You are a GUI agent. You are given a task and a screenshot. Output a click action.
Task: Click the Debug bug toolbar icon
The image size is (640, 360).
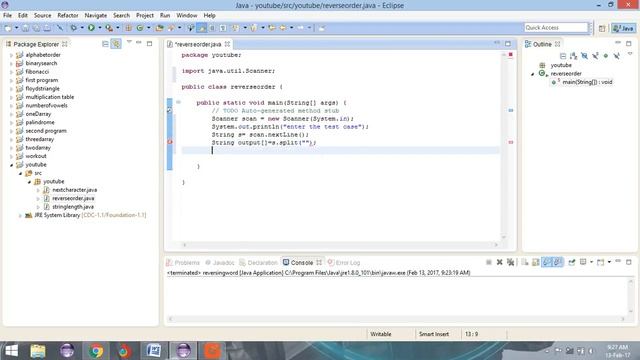(73, 28)
